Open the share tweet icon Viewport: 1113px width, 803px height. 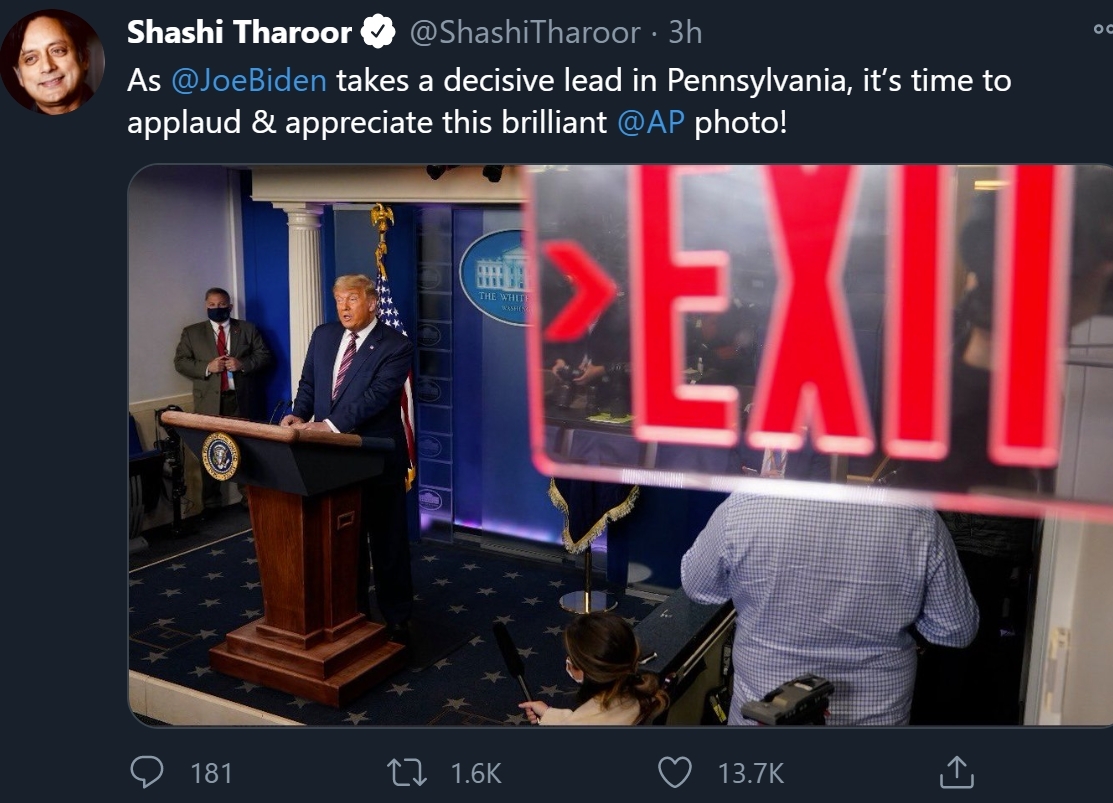[956, 772]
